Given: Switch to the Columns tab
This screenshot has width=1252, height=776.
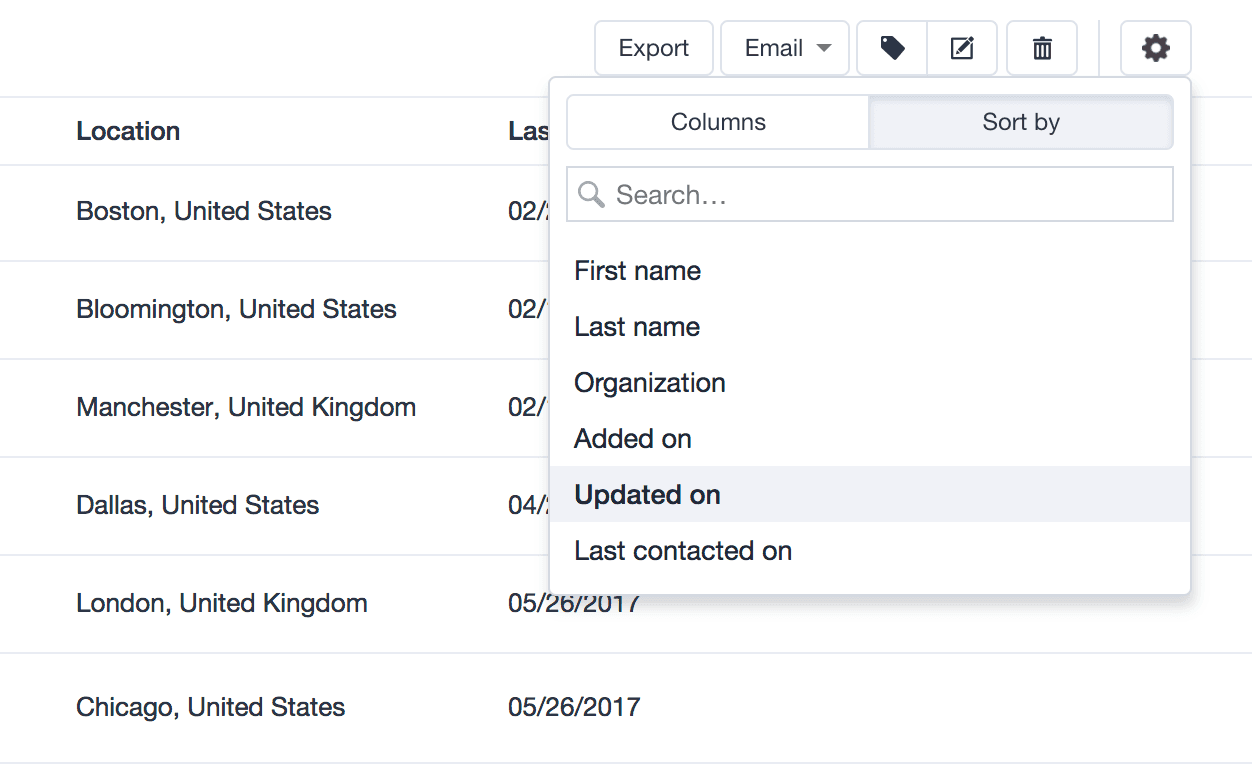Looking at the screenshot, I should (x=718, y=122).
